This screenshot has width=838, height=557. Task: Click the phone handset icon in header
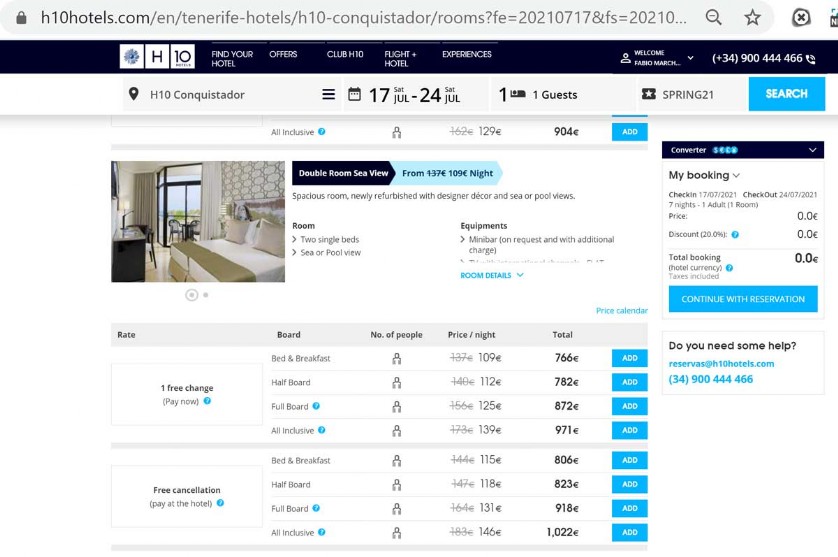pos(811,59)
